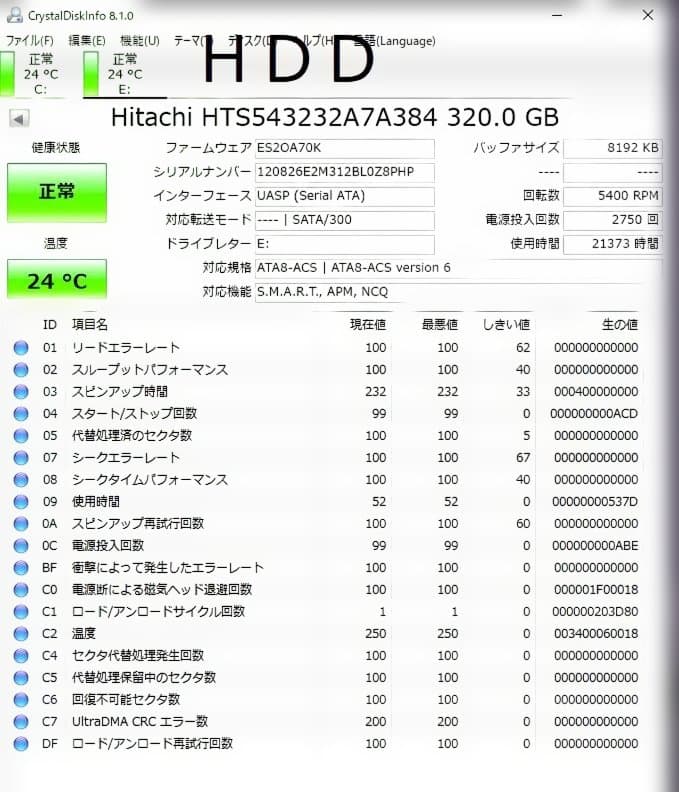This screenshot has height=792, width=679.
Task: Click status dot for C0 磁気ヘッド退避回数
Action: tap(21, 590)
